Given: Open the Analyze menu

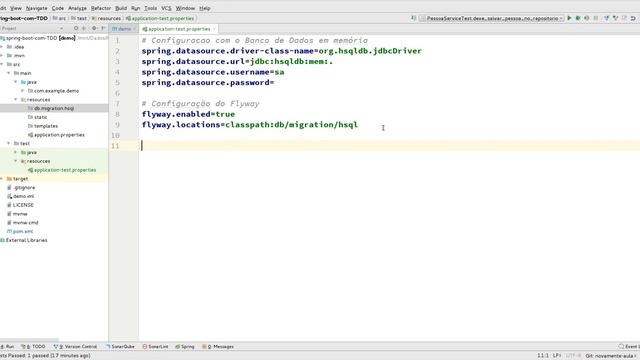Looking at the screenshot, I should 77,8.
